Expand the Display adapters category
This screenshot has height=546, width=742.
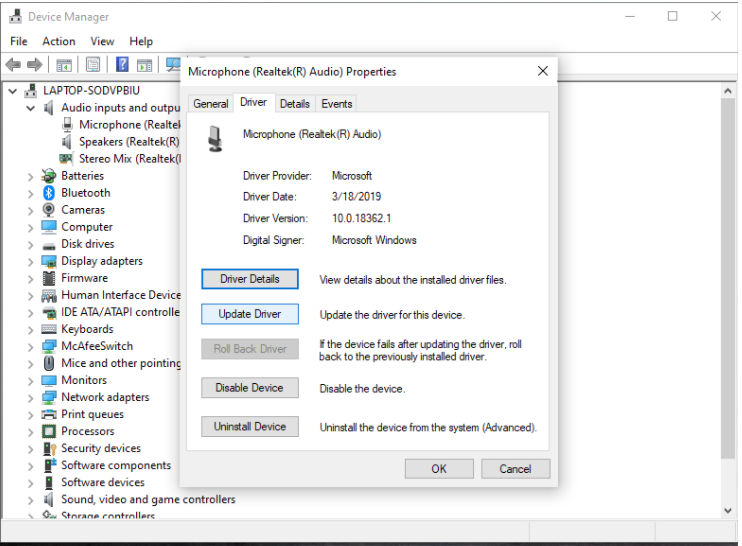tap(30, 262)
